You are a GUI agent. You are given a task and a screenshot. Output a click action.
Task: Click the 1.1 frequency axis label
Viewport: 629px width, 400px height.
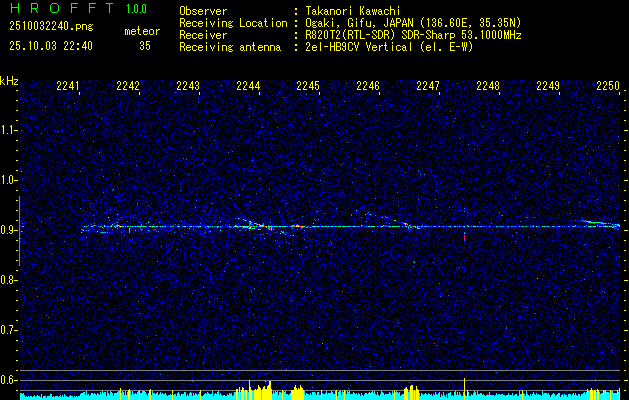(7, 130)
